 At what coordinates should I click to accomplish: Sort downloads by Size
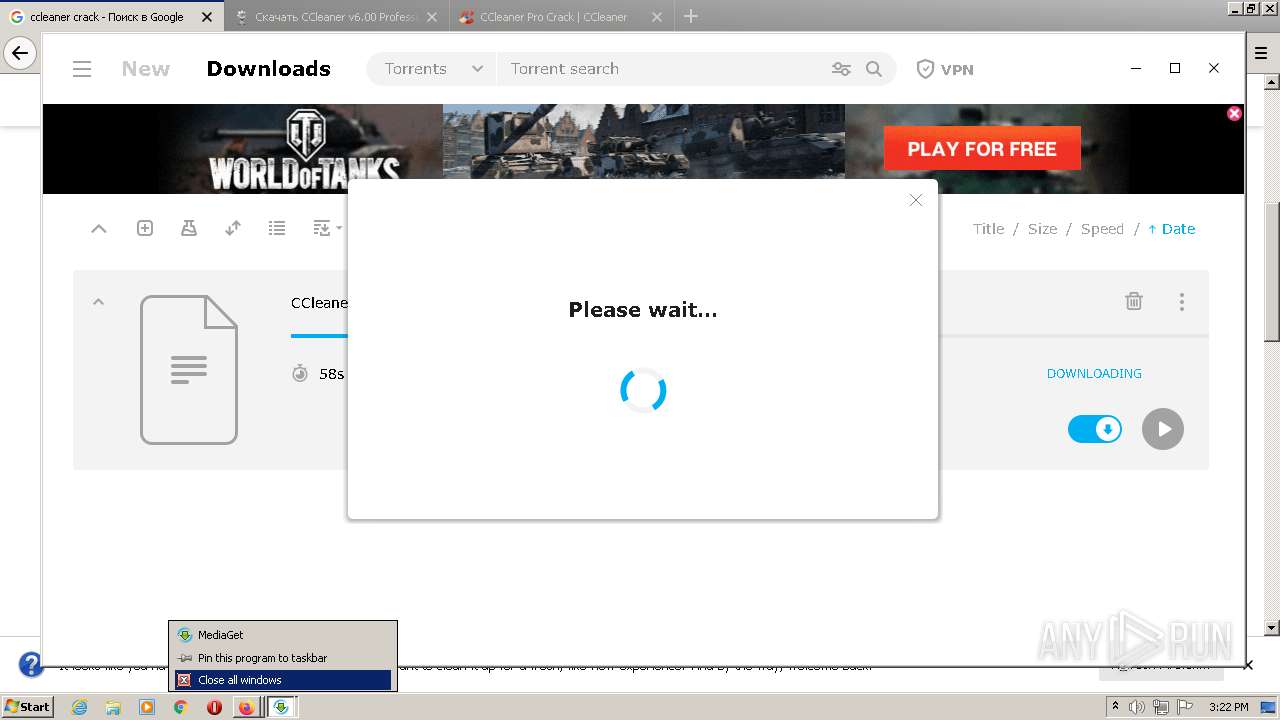(1042, 229)
